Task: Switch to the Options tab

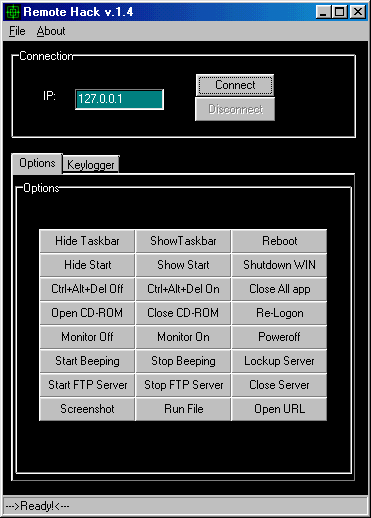Action: tap(37, 163)
